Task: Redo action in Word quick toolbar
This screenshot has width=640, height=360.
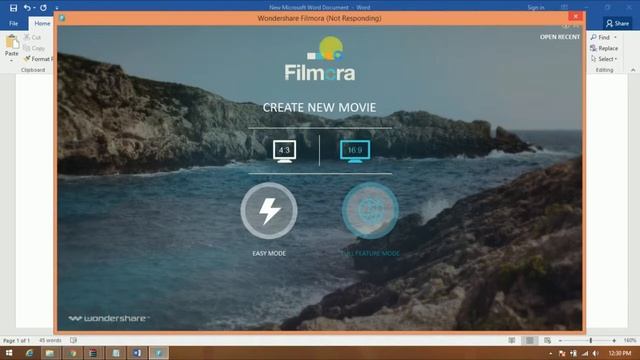Action: [x=43, y=8]
